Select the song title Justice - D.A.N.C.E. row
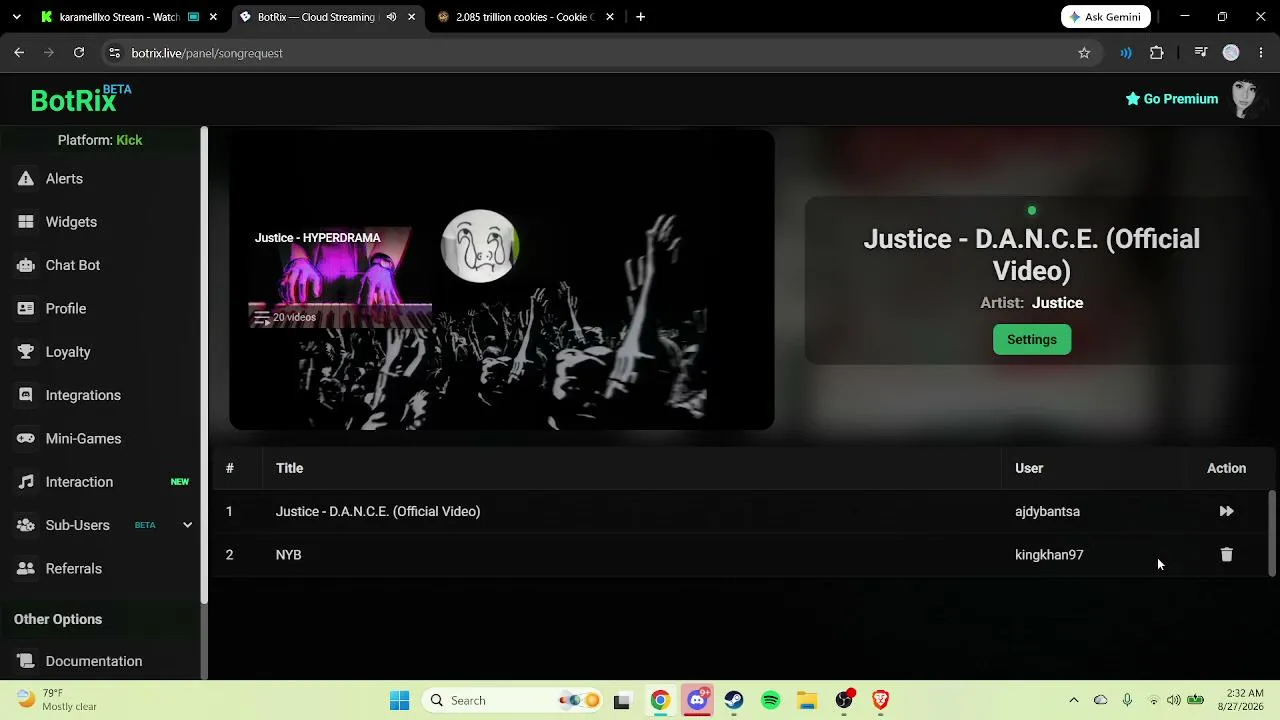The width and height of the screenshot is (1280, 720). [378, 511]
